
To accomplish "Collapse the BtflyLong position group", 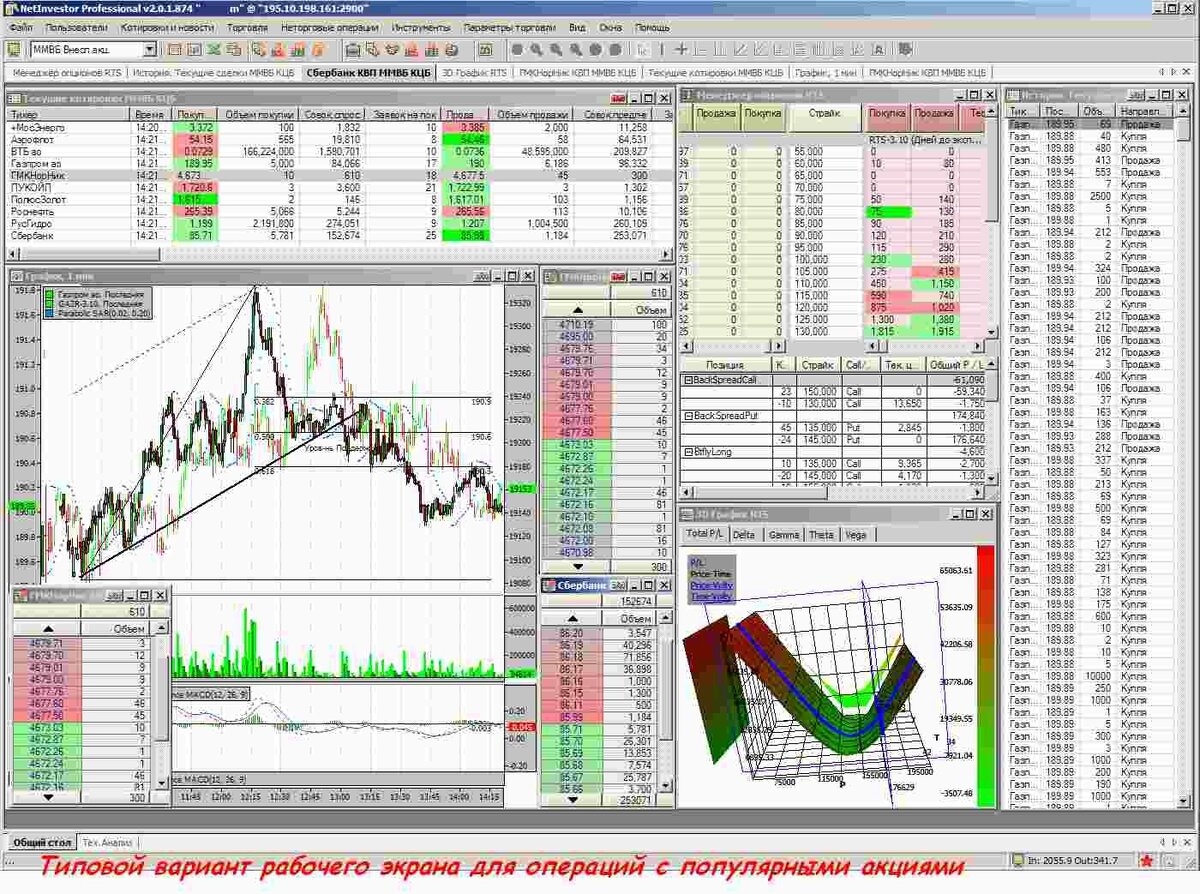I will pyautogui.click(x=688, y=451).
